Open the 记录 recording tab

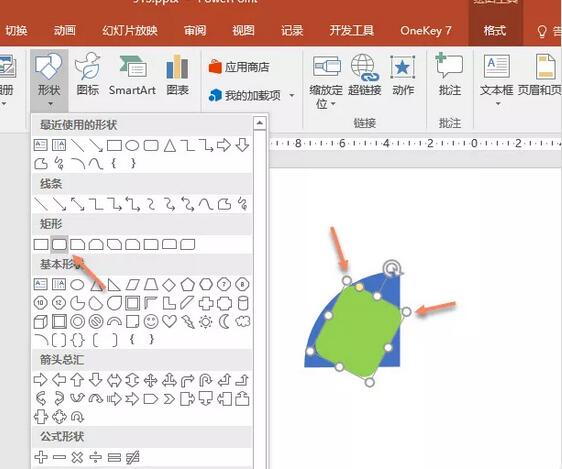(x=292, y=30)
